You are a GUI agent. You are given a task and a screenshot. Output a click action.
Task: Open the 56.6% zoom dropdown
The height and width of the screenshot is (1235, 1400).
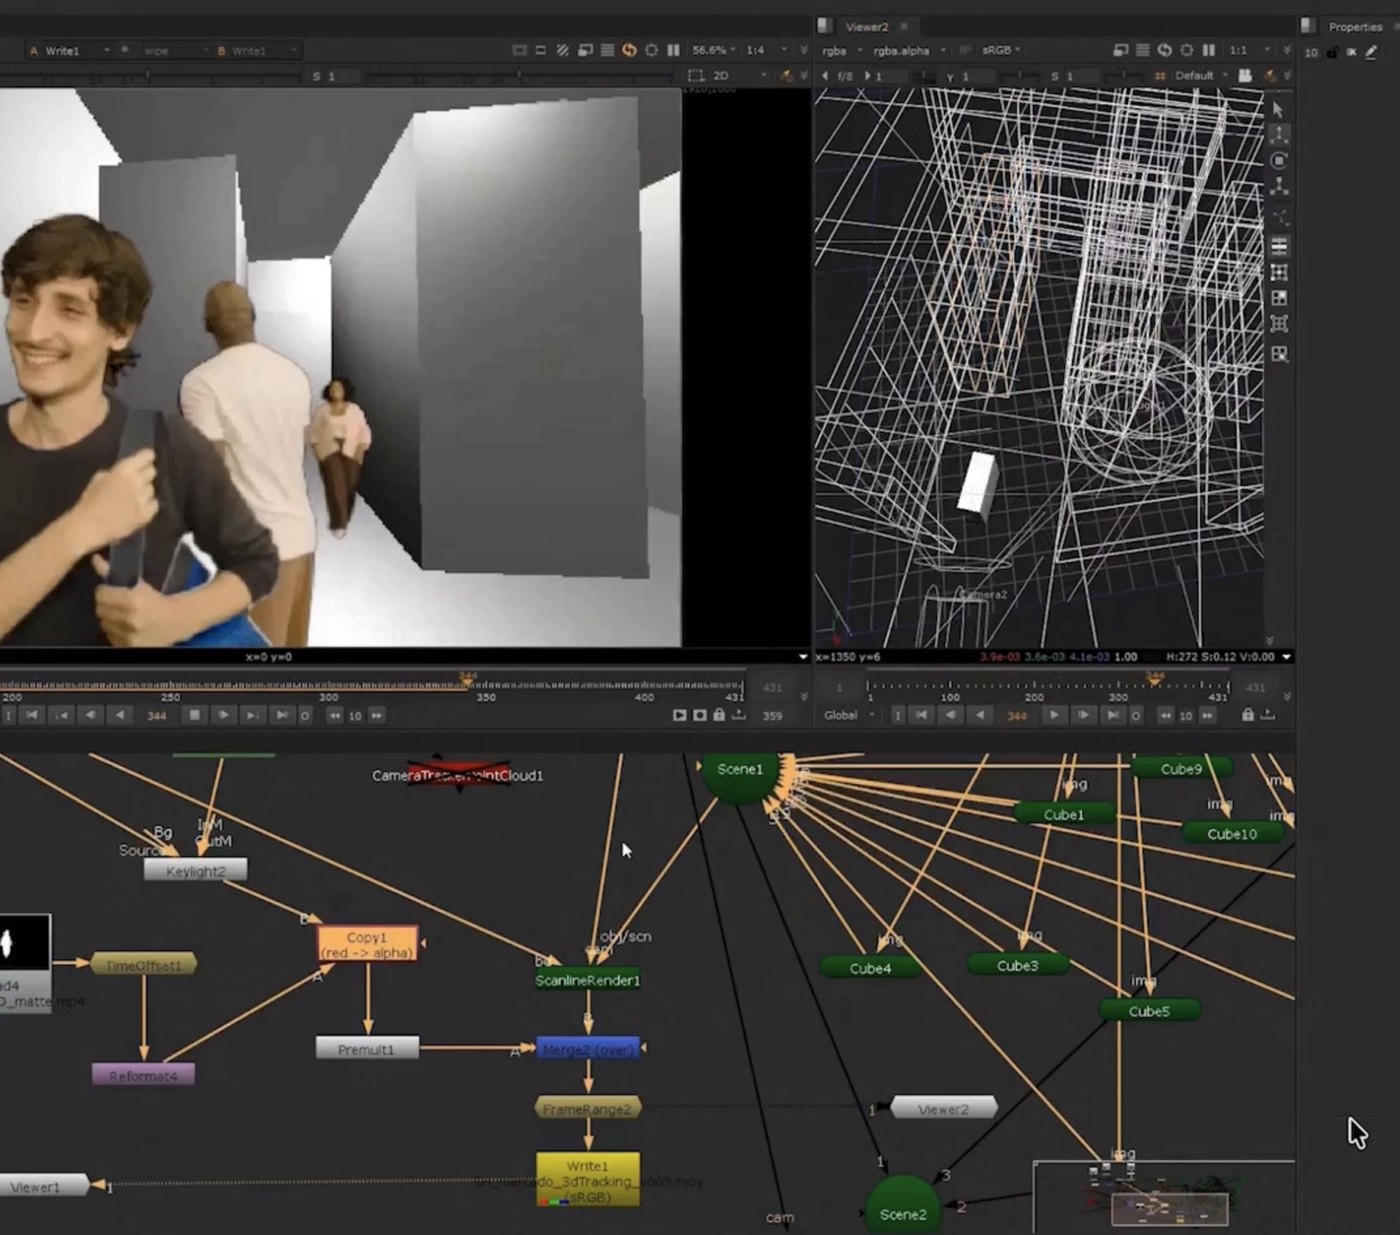tap(714, 50)
